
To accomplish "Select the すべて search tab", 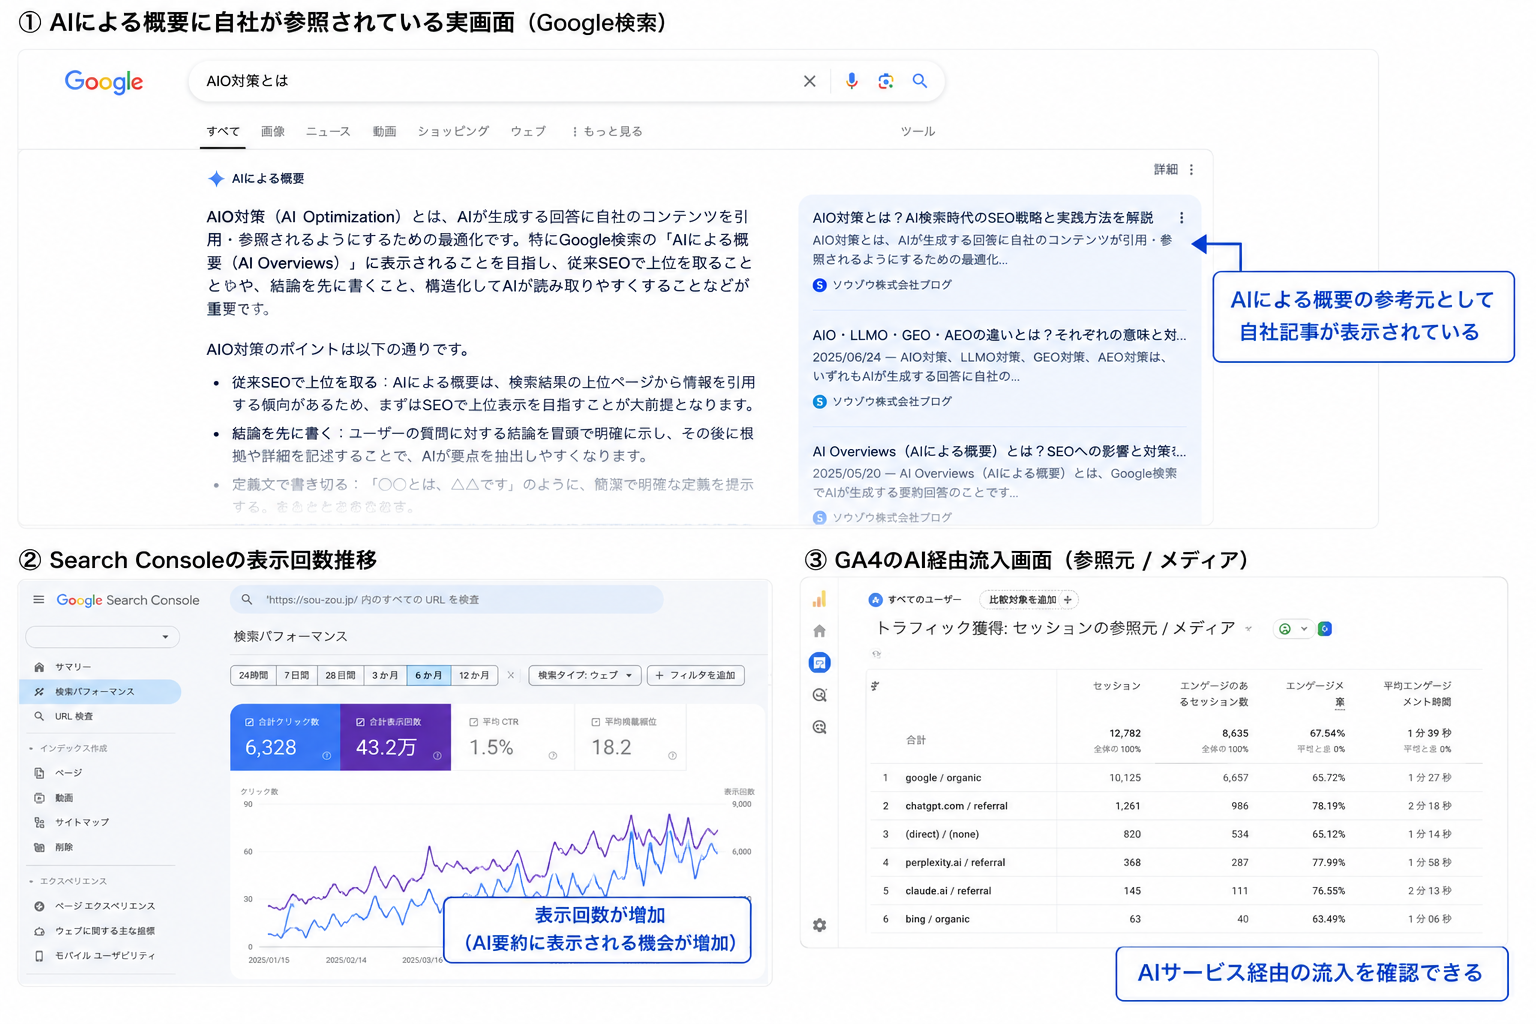I will coord(223,132).
